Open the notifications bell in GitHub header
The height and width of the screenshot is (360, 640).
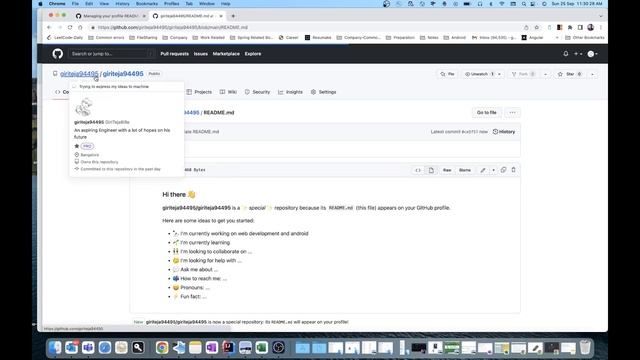click(566, 53)
